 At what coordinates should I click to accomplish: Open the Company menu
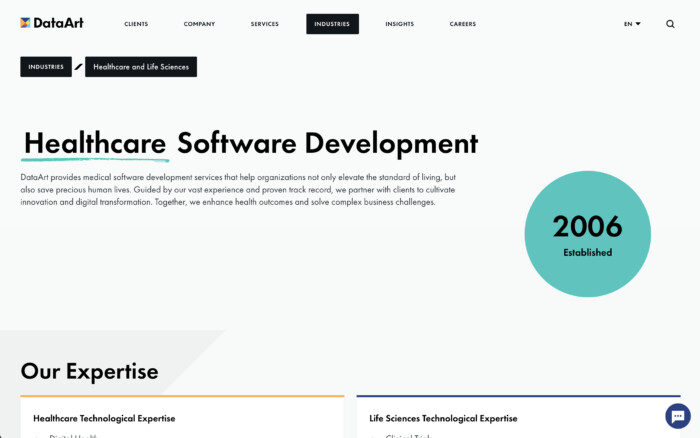(x=199, y=24)
